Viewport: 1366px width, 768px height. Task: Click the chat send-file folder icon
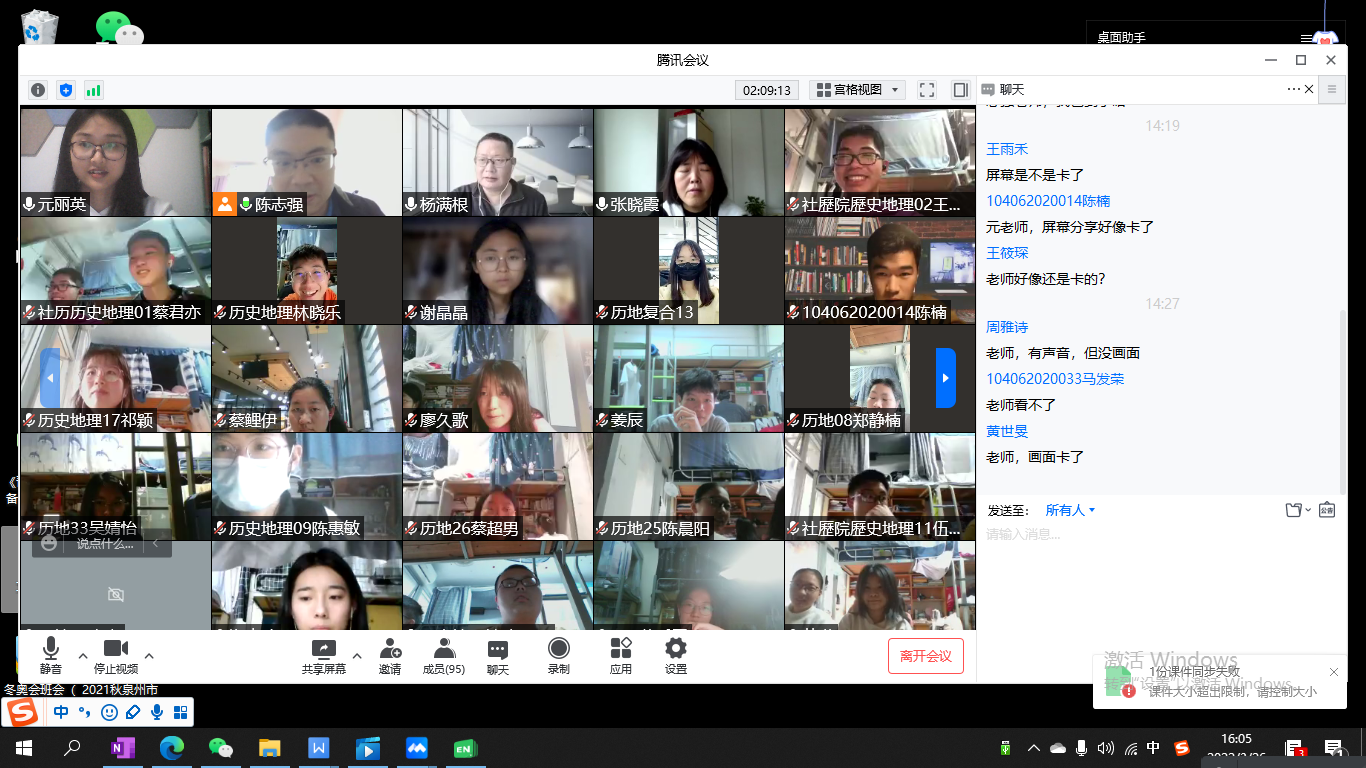click(x=1294, y=510)
